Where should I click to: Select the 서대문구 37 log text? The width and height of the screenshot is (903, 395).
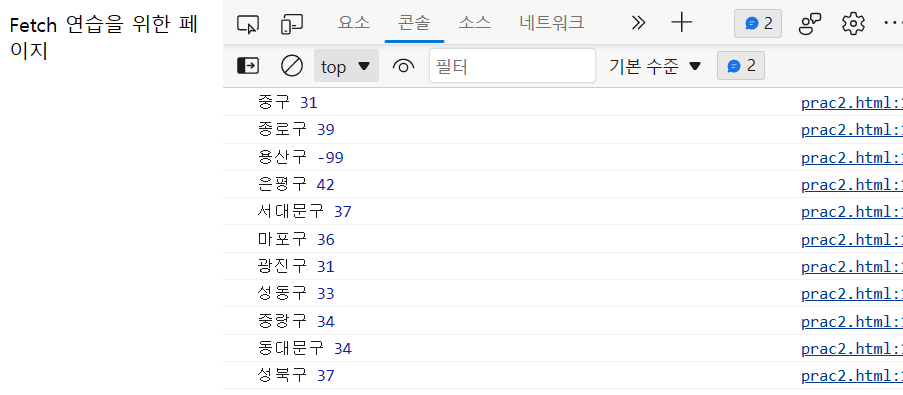(305, 212)
